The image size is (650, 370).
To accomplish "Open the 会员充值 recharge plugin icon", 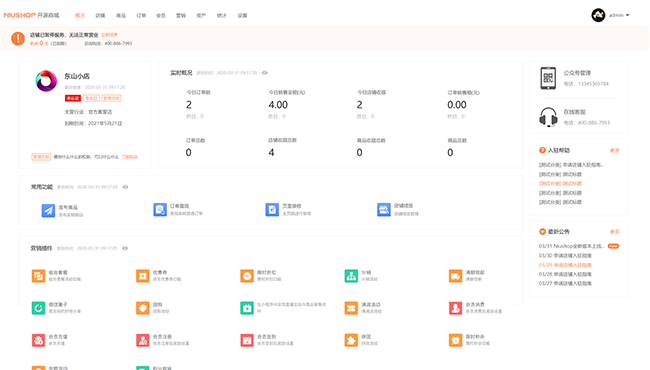I will [38, 340].
